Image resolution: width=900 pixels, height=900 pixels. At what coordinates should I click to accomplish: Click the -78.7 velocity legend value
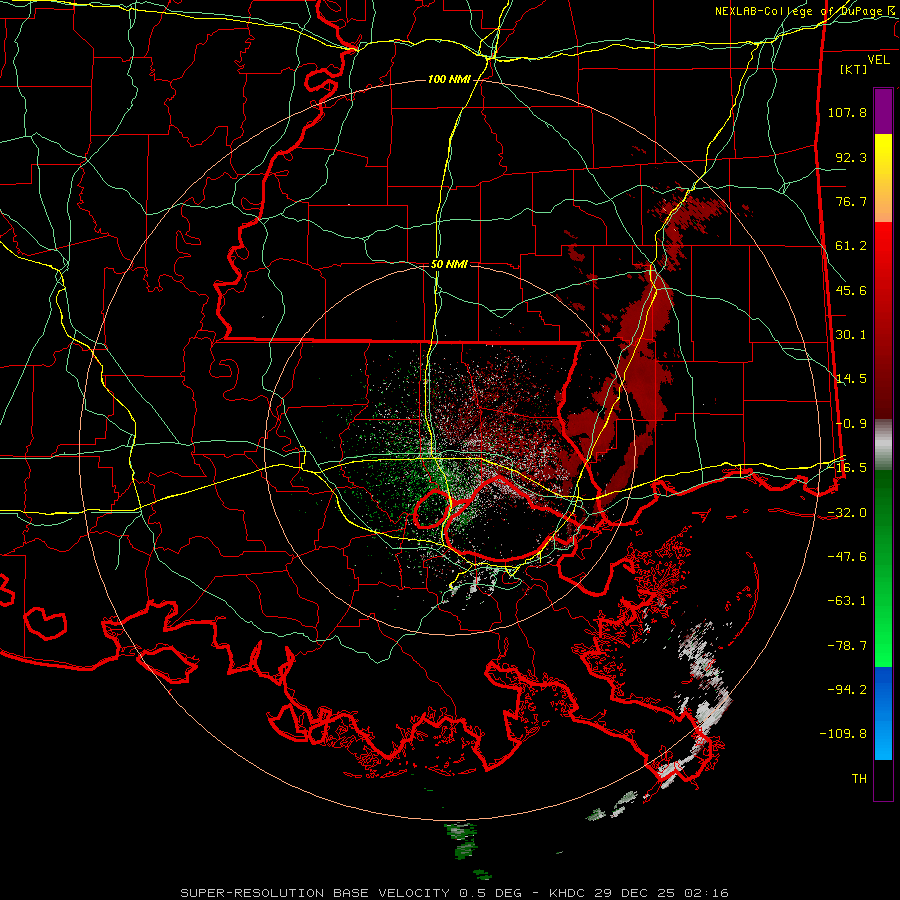pos(847,646)
